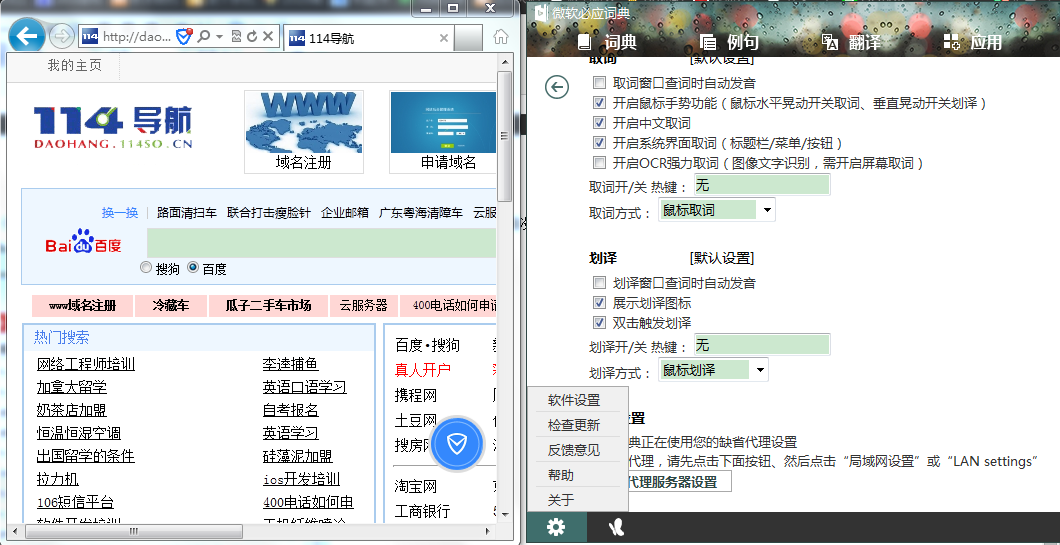Open the 携程网 link
The width and height of the screenshot is (1060, 545).
click(x=416, y=395)
